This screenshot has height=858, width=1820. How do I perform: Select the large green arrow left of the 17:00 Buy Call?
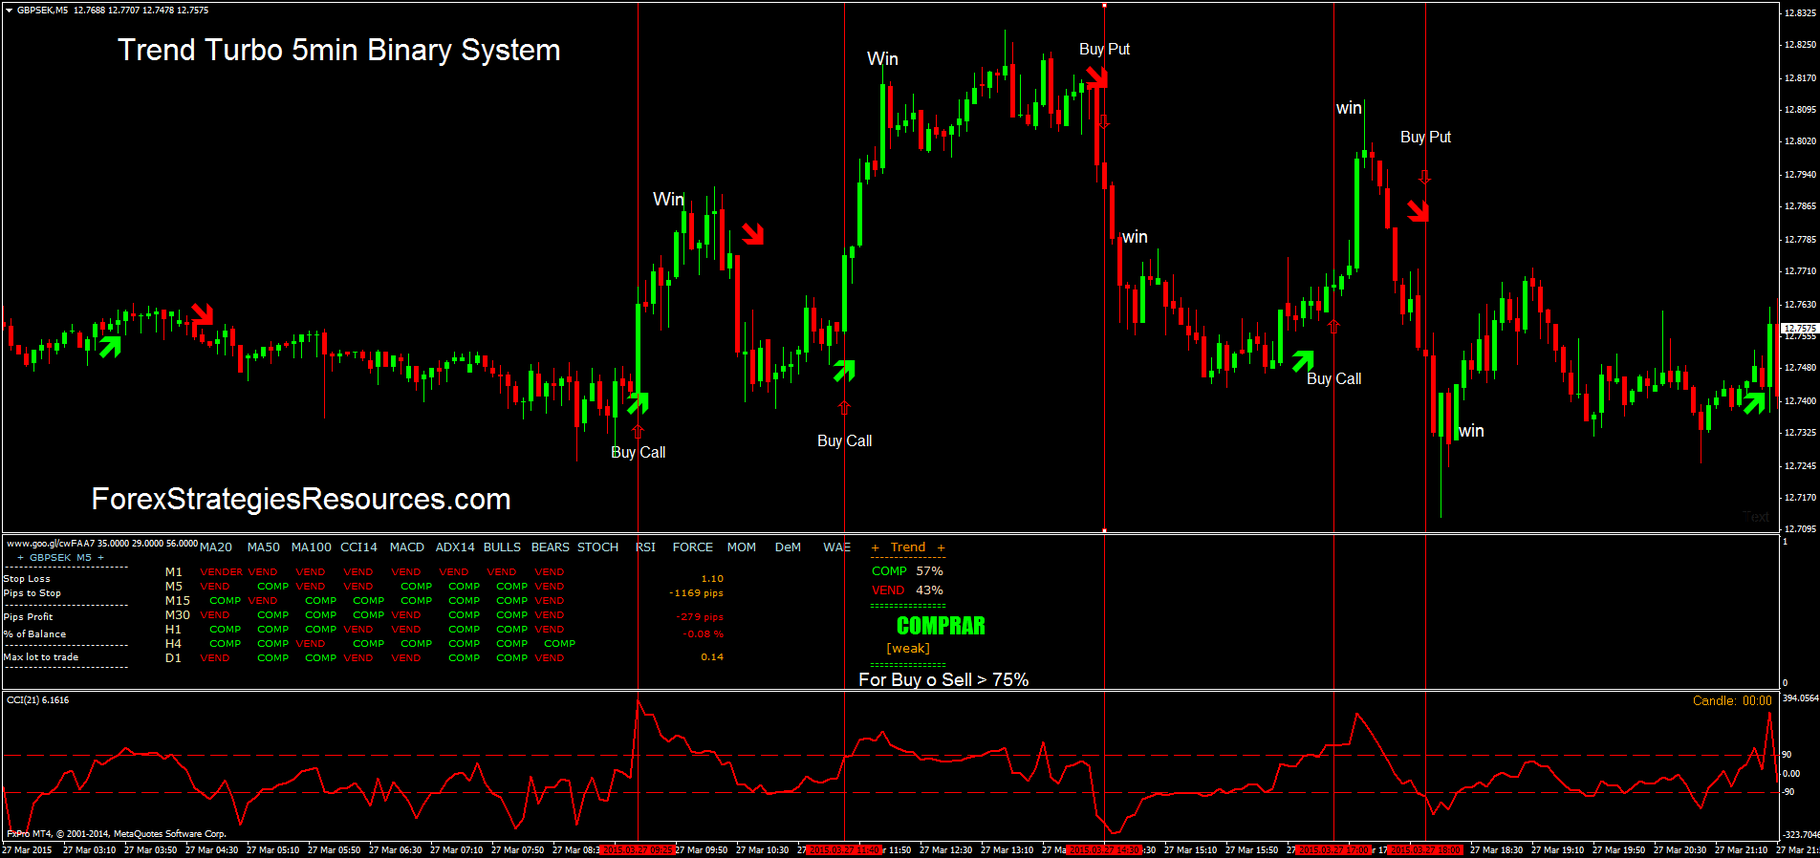tap(1303, 361)
